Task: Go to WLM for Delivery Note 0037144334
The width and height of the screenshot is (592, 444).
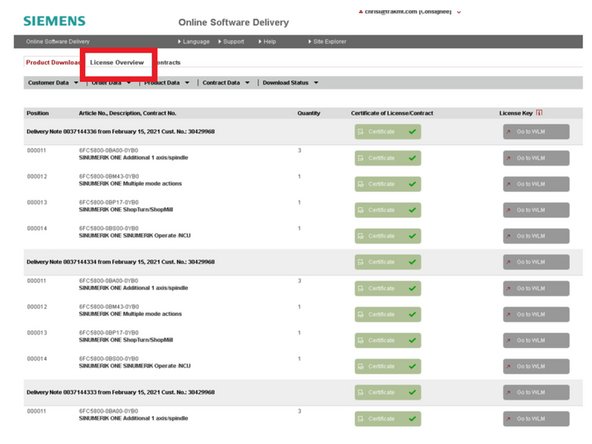Action: tap(536, 262)
